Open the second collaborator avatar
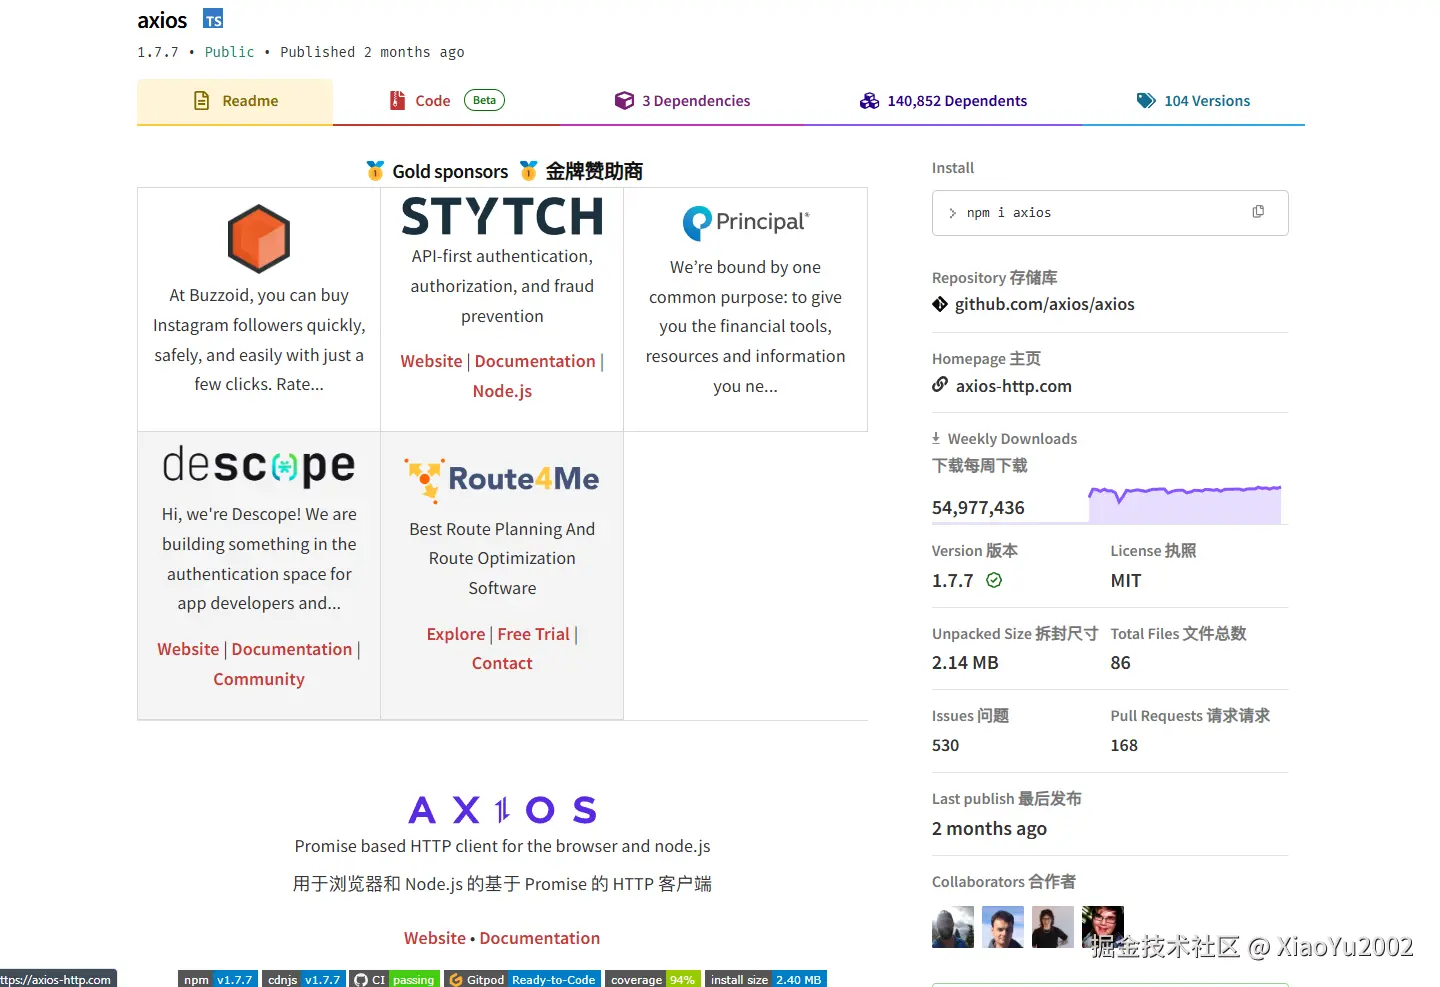Screen dimensions: 1440x987 point(1003,927)
